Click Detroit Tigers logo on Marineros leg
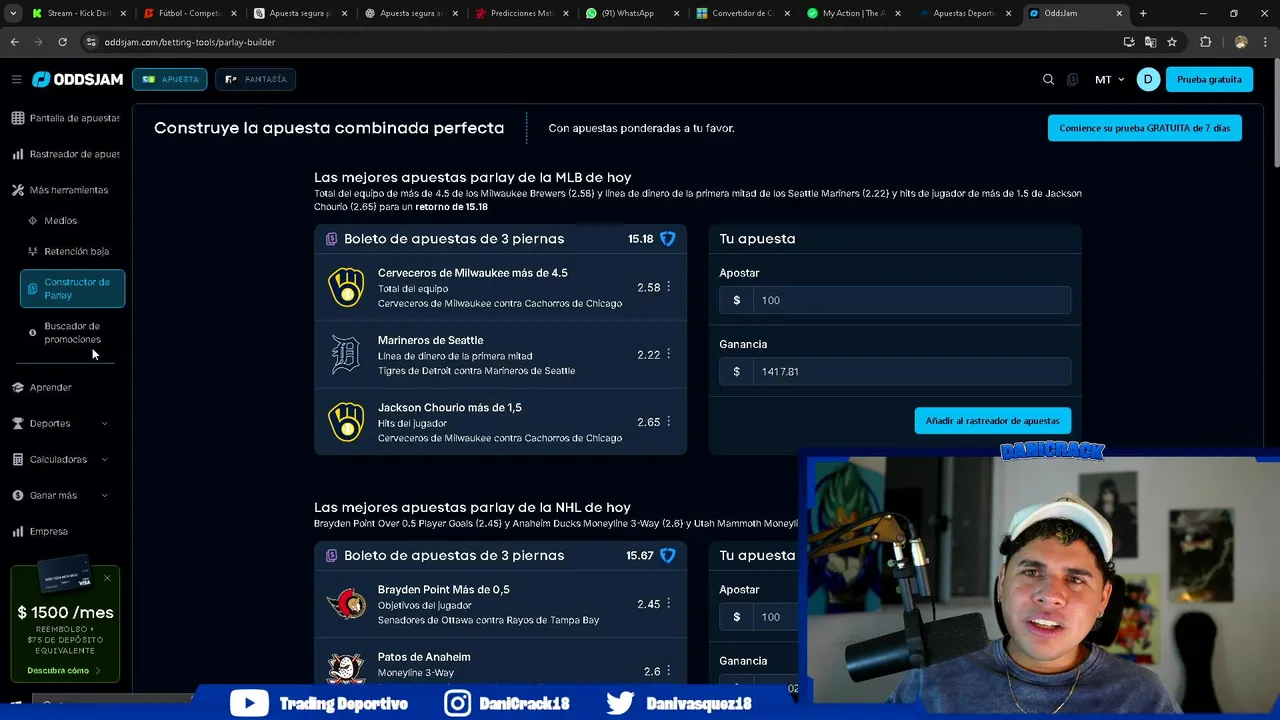1280x720 pixels. tap(346, 354)
